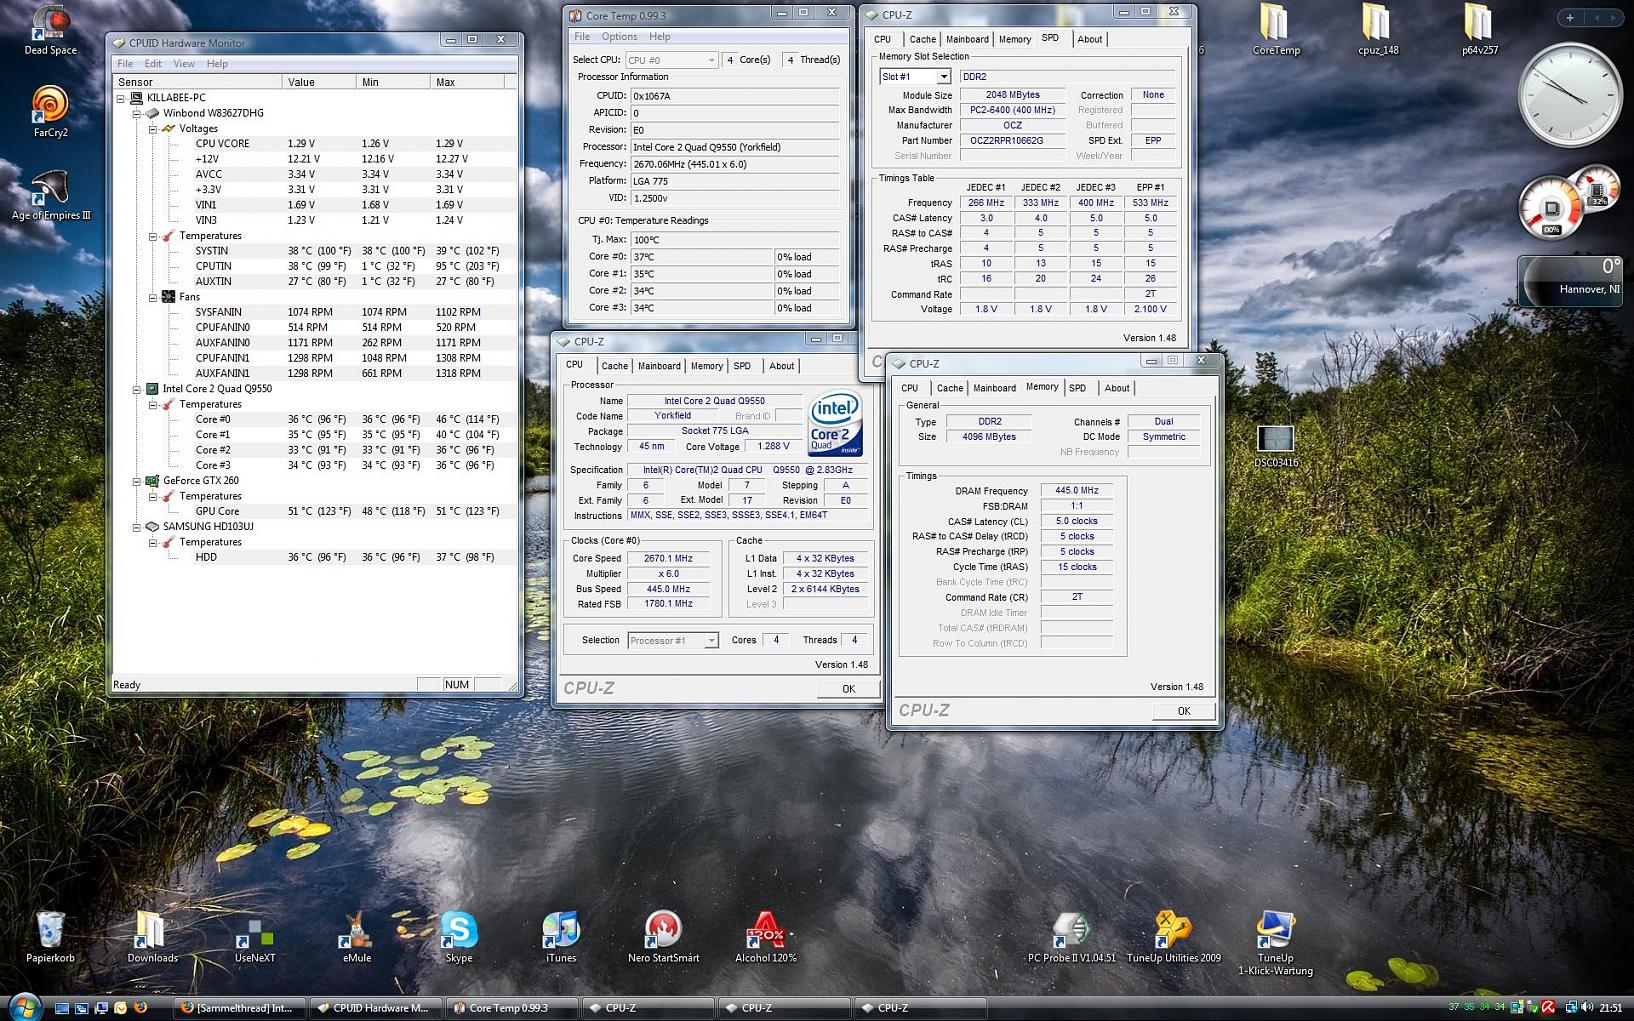1634x1021 pixels.
Task: Select the TuneUp 1-Klick-Wartung shortcut
Action: click(x=1276, y=943)
